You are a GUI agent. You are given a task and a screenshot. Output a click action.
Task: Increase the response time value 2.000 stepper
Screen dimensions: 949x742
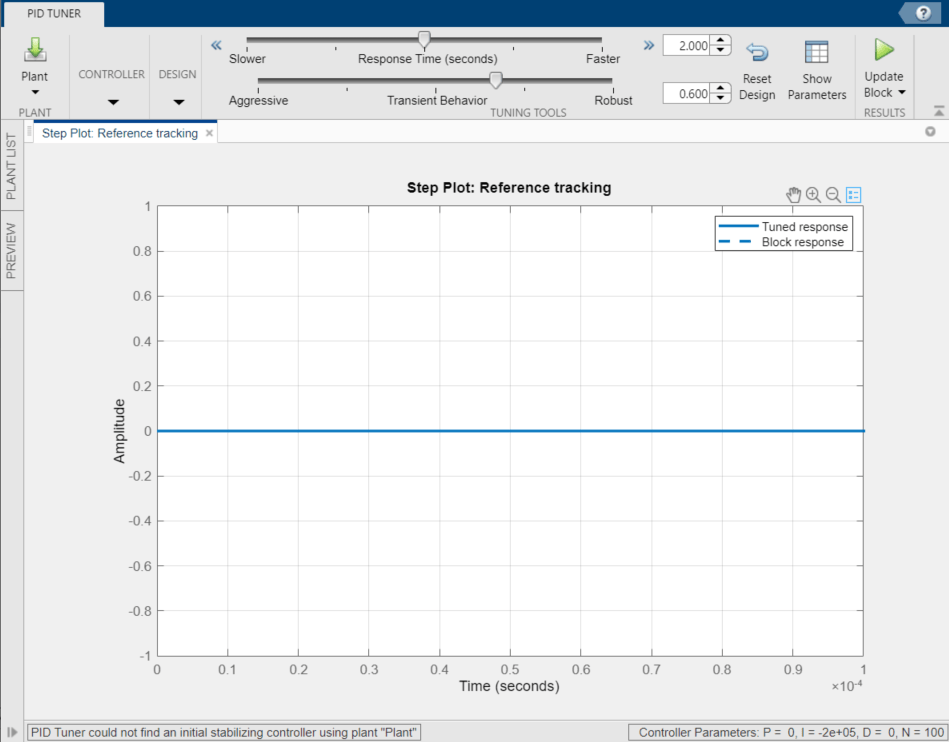coord(720,40)
